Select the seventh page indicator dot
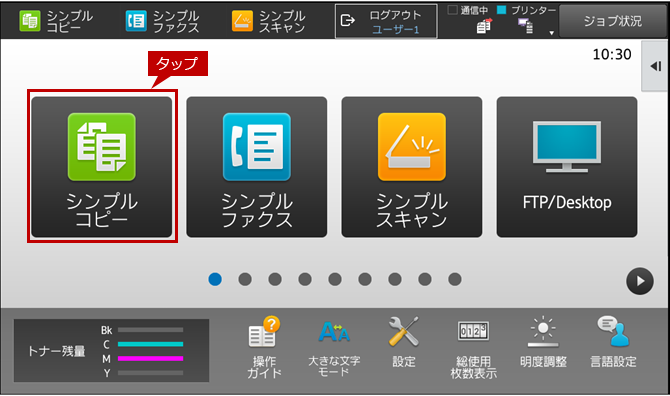Screen dimensions: 670x396 (x=395, y=279)
